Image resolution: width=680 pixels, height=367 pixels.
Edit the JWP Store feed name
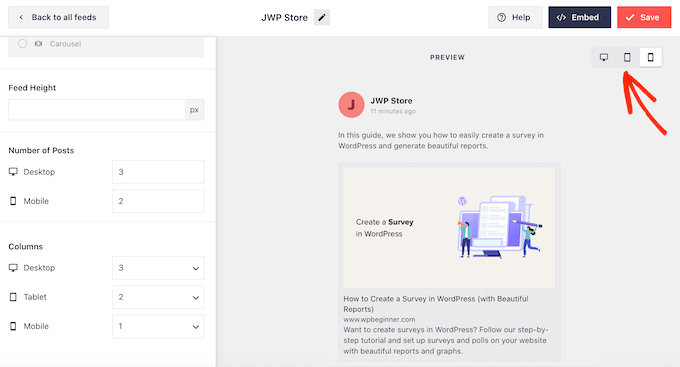coord(322,17)
